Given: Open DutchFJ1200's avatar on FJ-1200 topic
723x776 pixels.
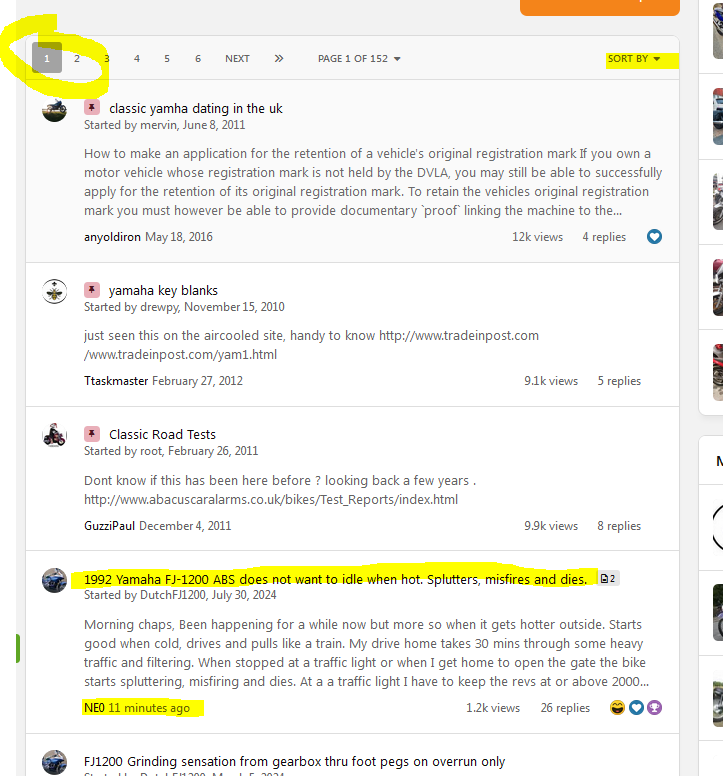Looking at the screenshot, I should coord(54,580).
